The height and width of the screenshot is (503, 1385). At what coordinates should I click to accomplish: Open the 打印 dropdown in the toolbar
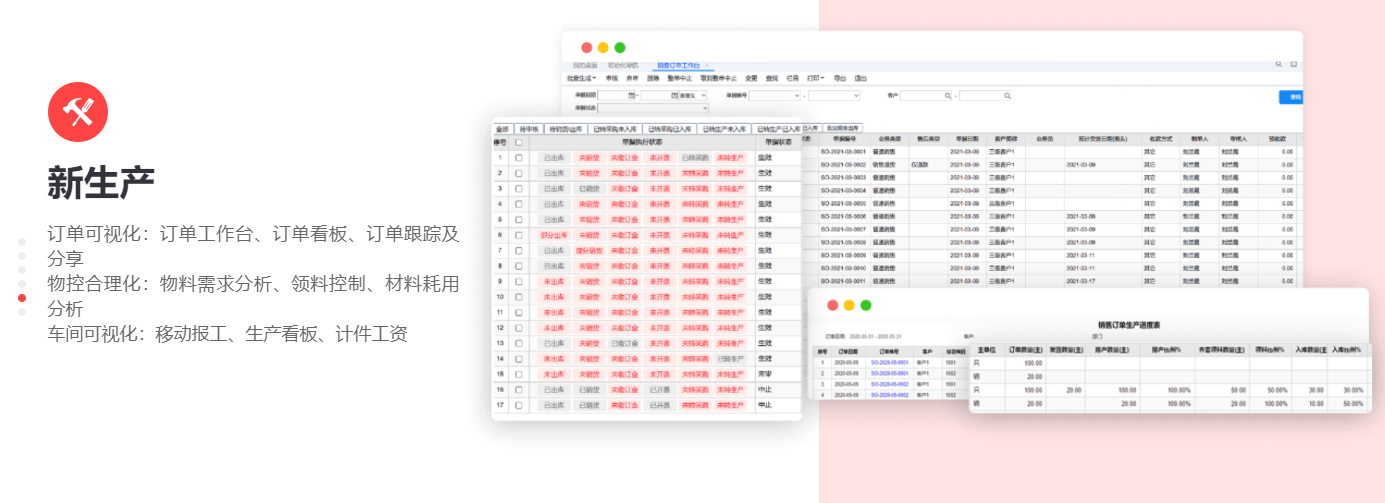[x=816, y=77]
